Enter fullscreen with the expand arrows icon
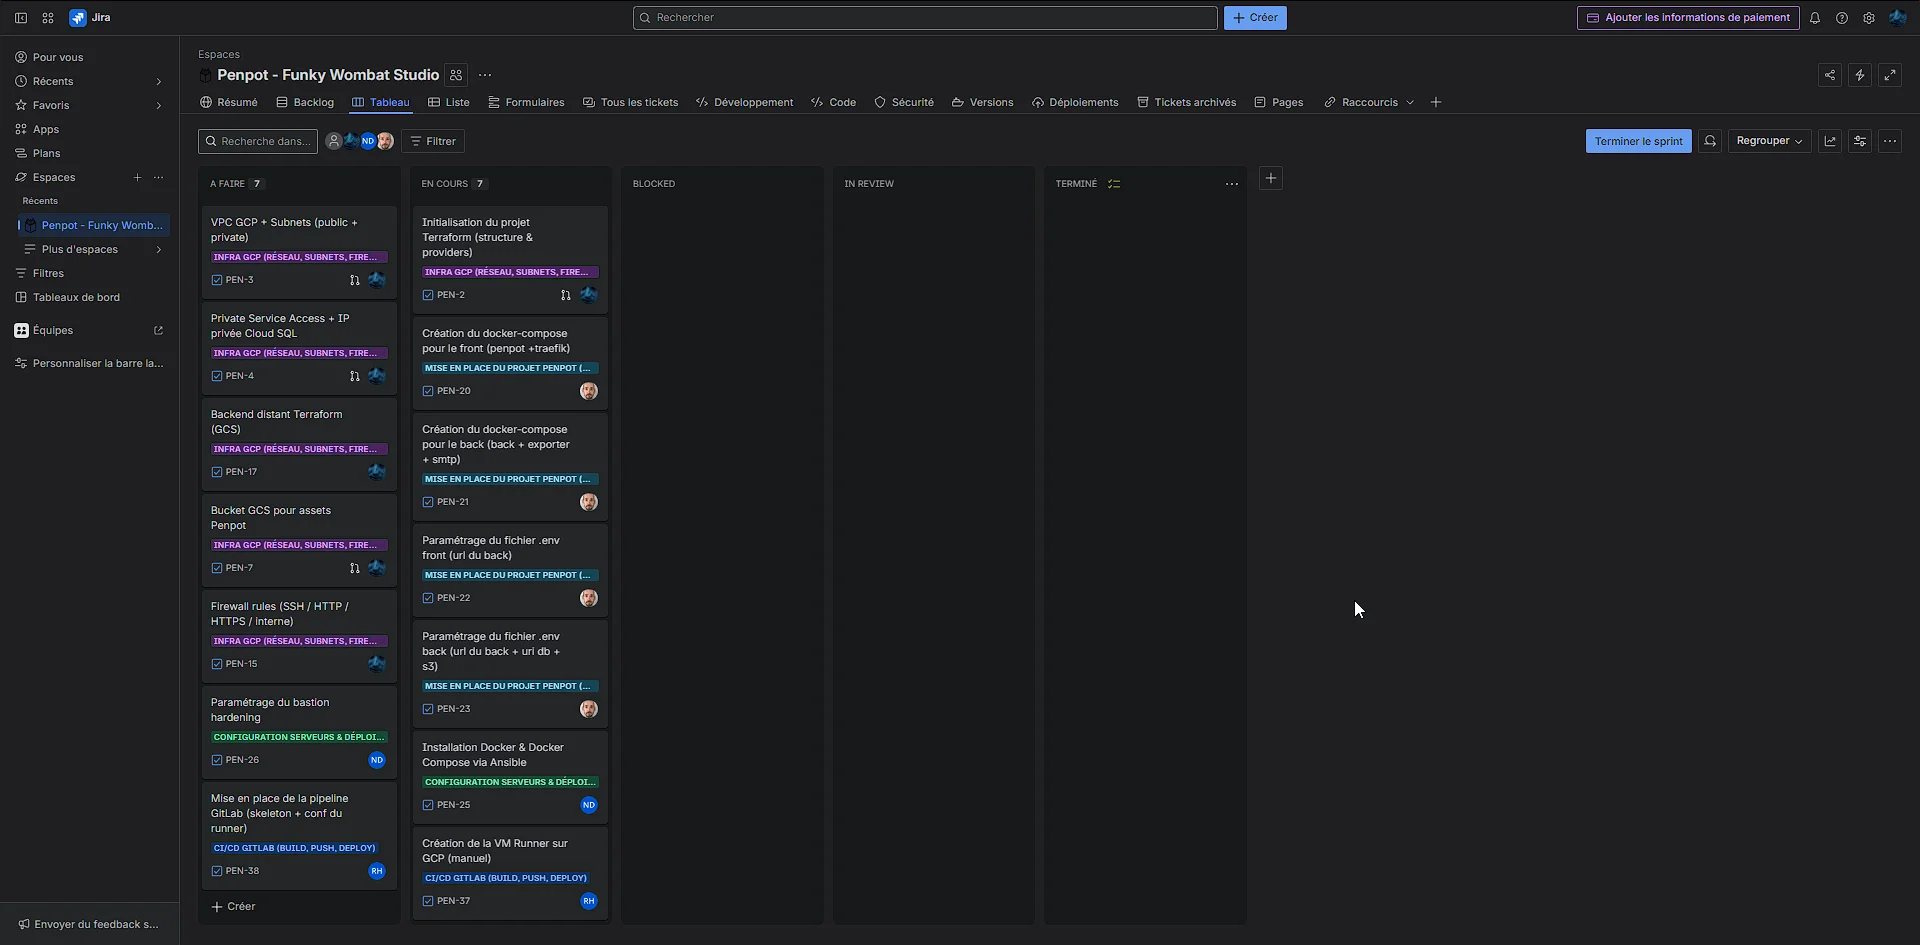This screenshot has width=1920, height=945. [x=1891, y=74]
